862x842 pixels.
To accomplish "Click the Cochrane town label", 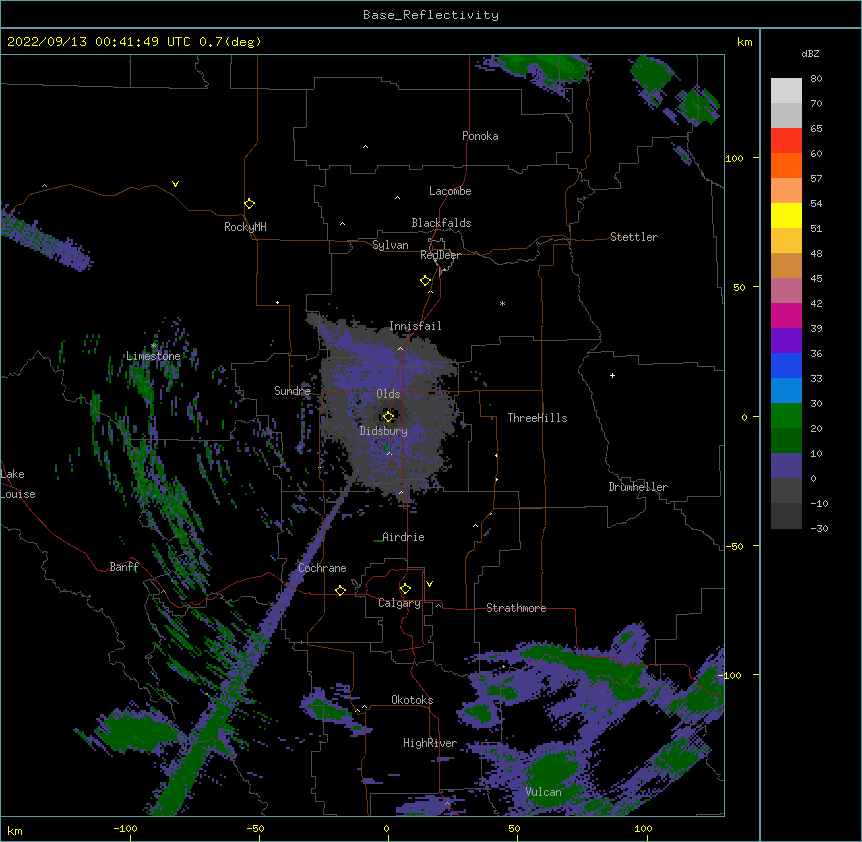I will (x=322, y=568).
